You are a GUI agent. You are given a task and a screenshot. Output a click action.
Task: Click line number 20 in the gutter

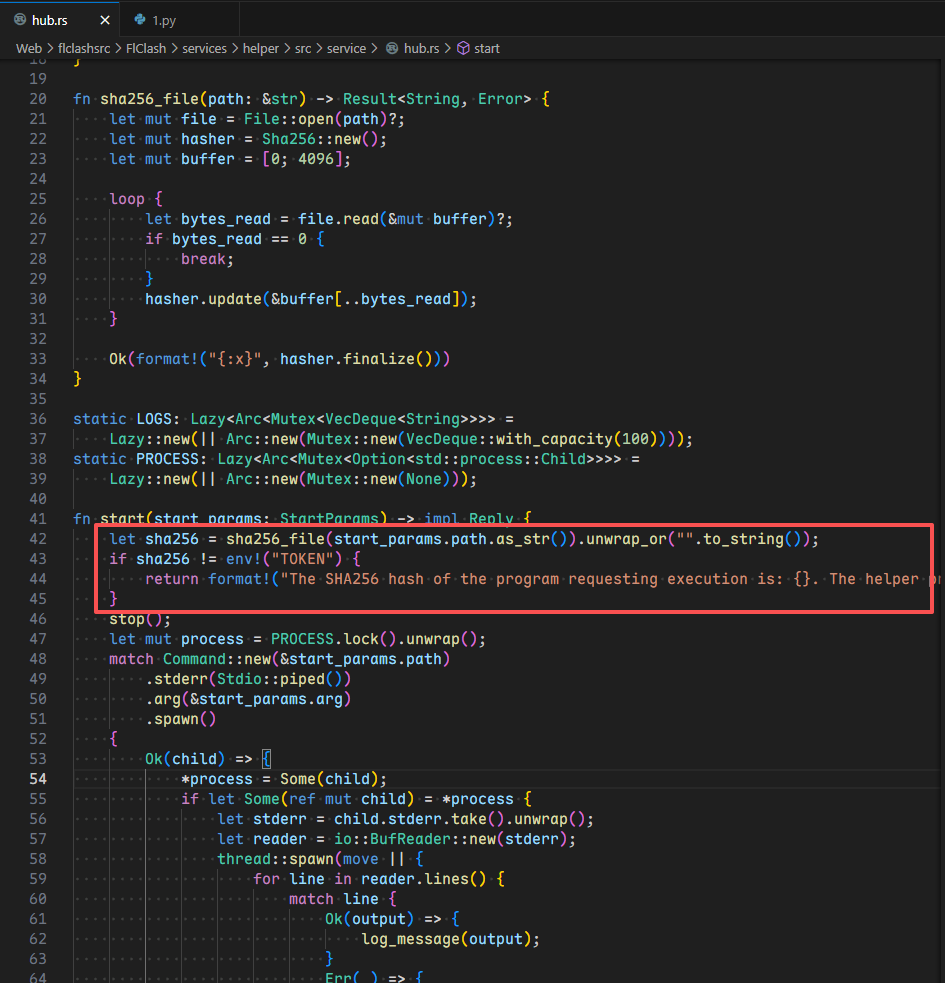38,99
